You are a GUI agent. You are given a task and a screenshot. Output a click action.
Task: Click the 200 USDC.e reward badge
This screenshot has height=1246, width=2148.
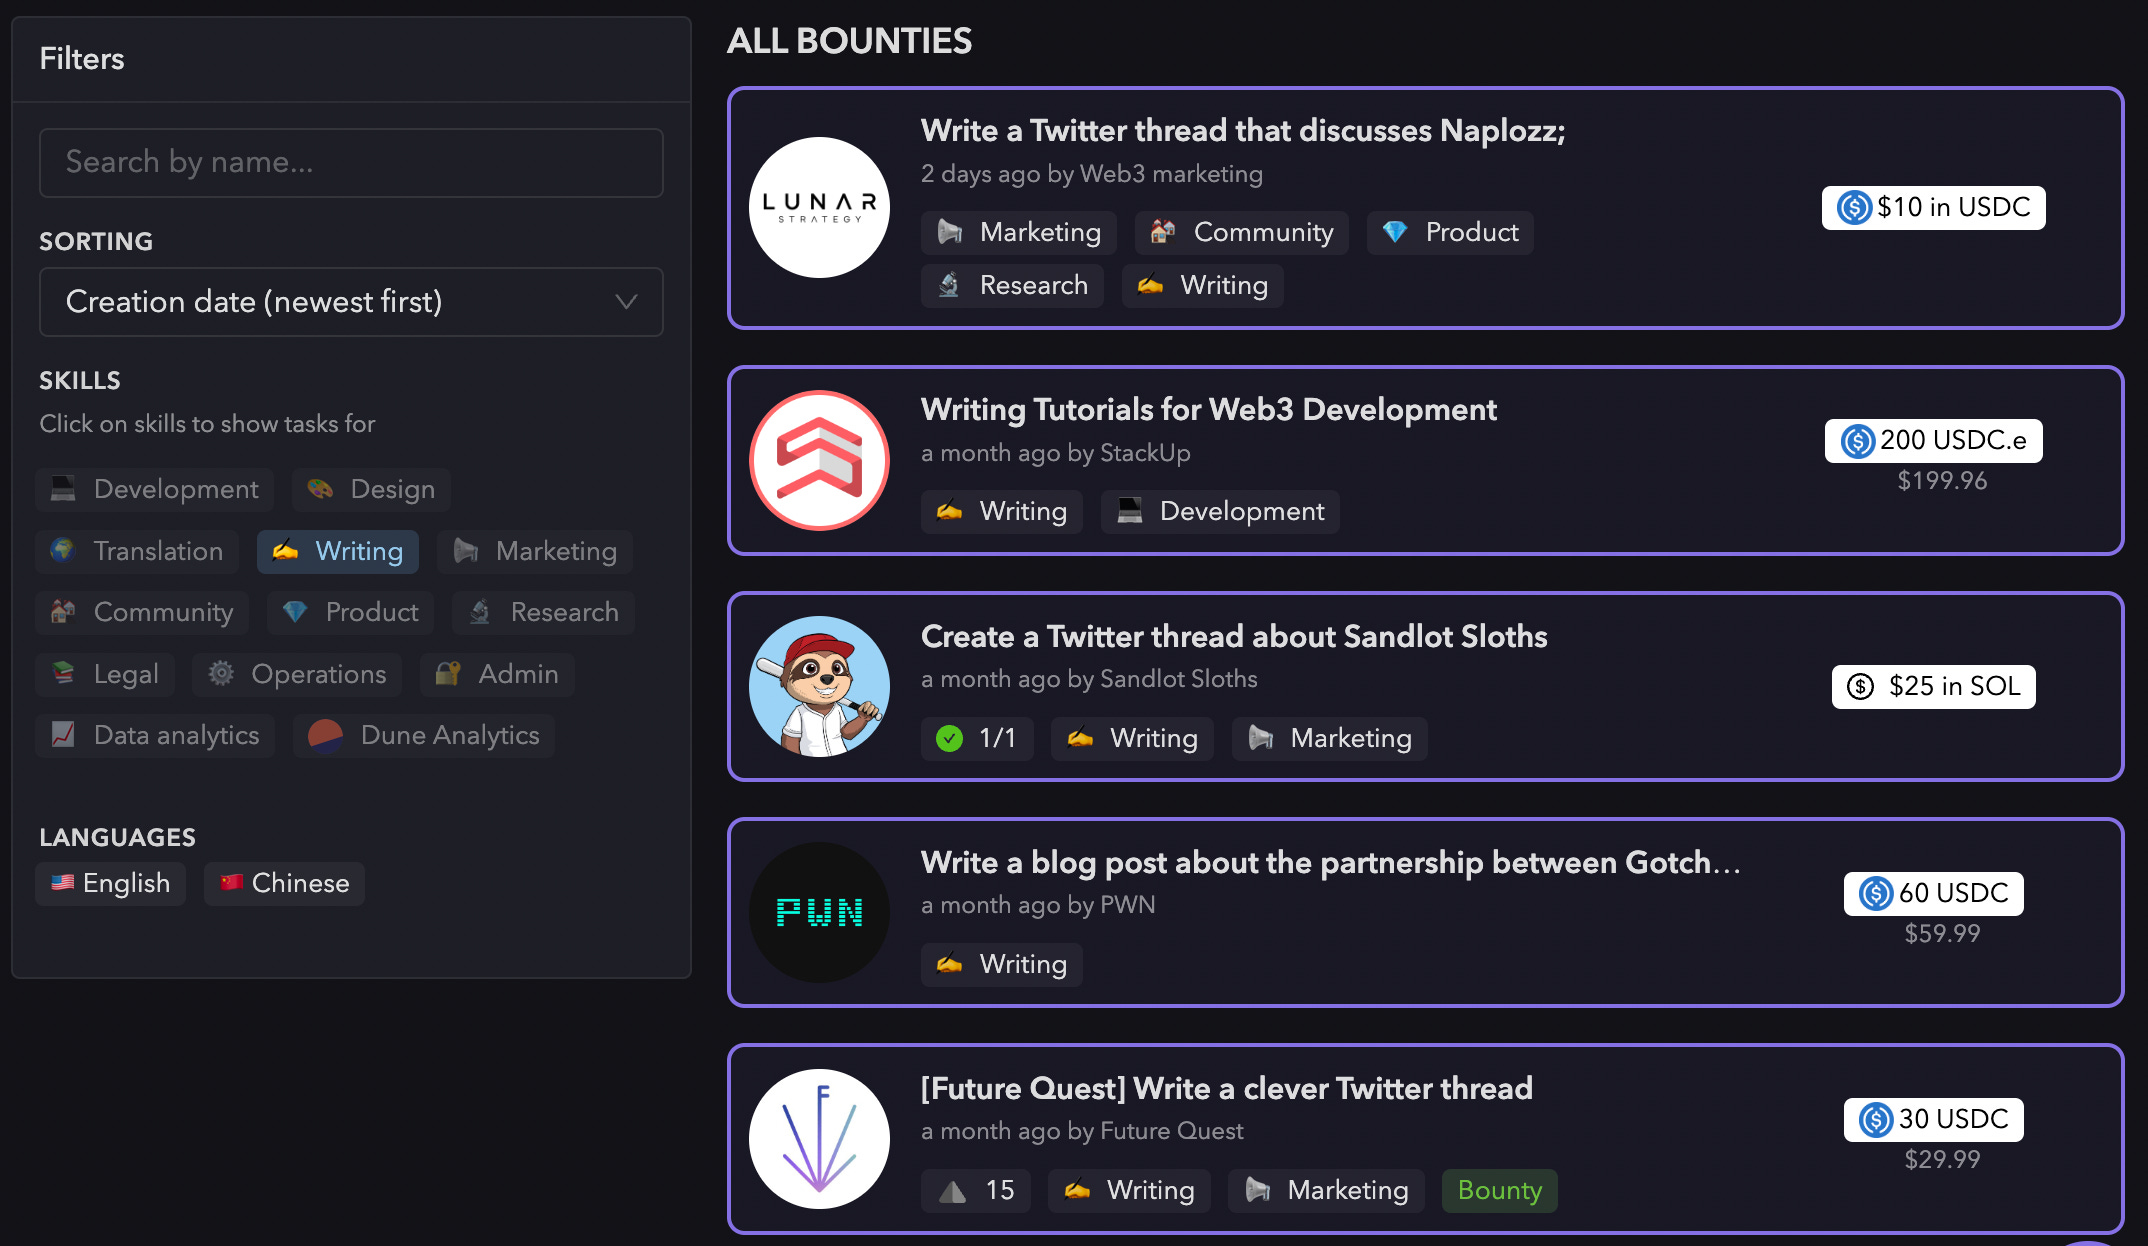coord(1933,440)
